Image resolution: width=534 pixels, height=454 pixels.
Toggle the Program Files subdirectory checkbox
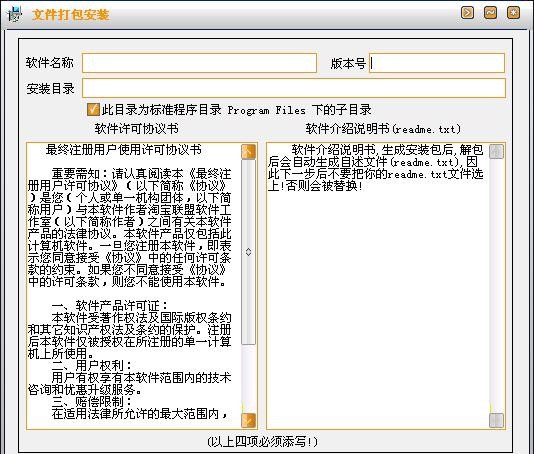click(93, 110)
